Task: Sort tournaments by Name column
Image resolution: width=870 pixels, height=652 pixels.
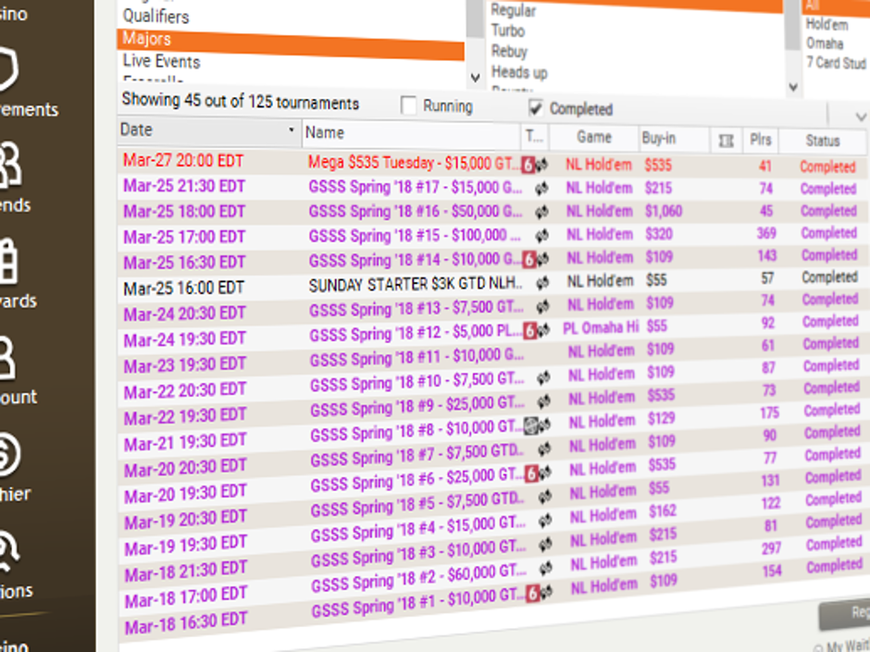Action: [x=411, y=134]
